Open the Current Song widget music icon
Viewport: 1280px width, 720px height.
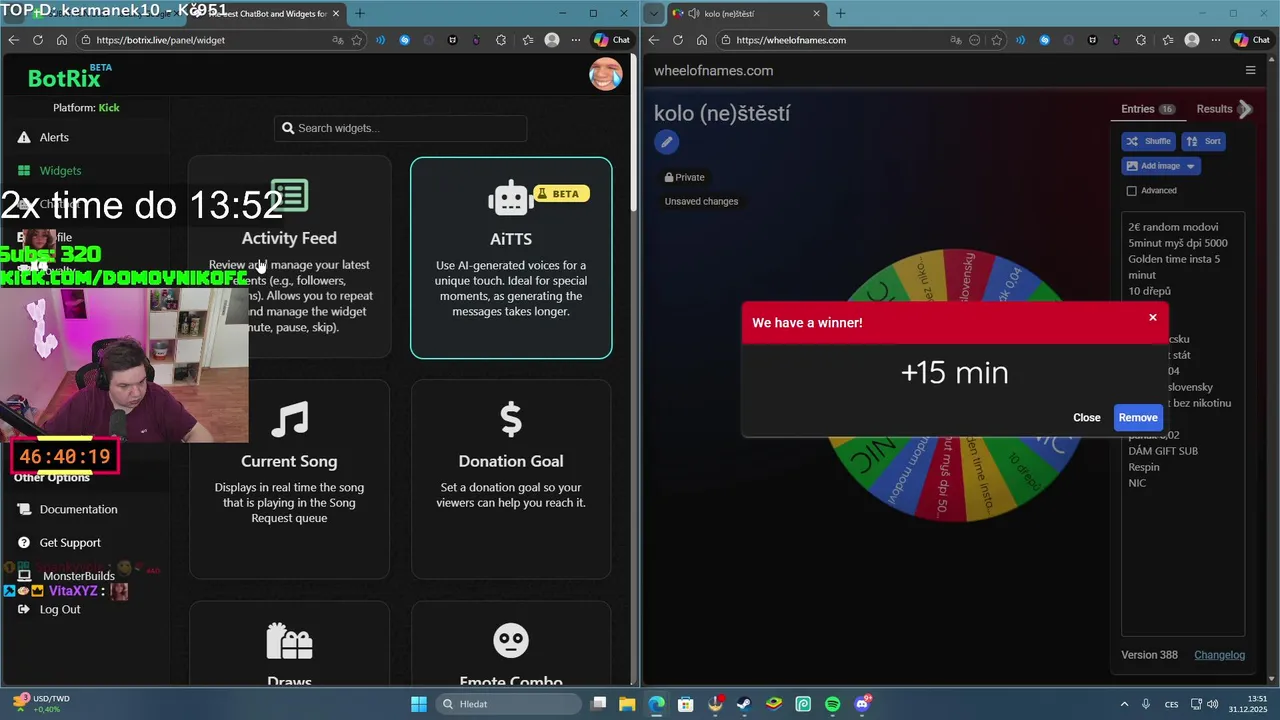pyautogui.click(x=289, y=420)
